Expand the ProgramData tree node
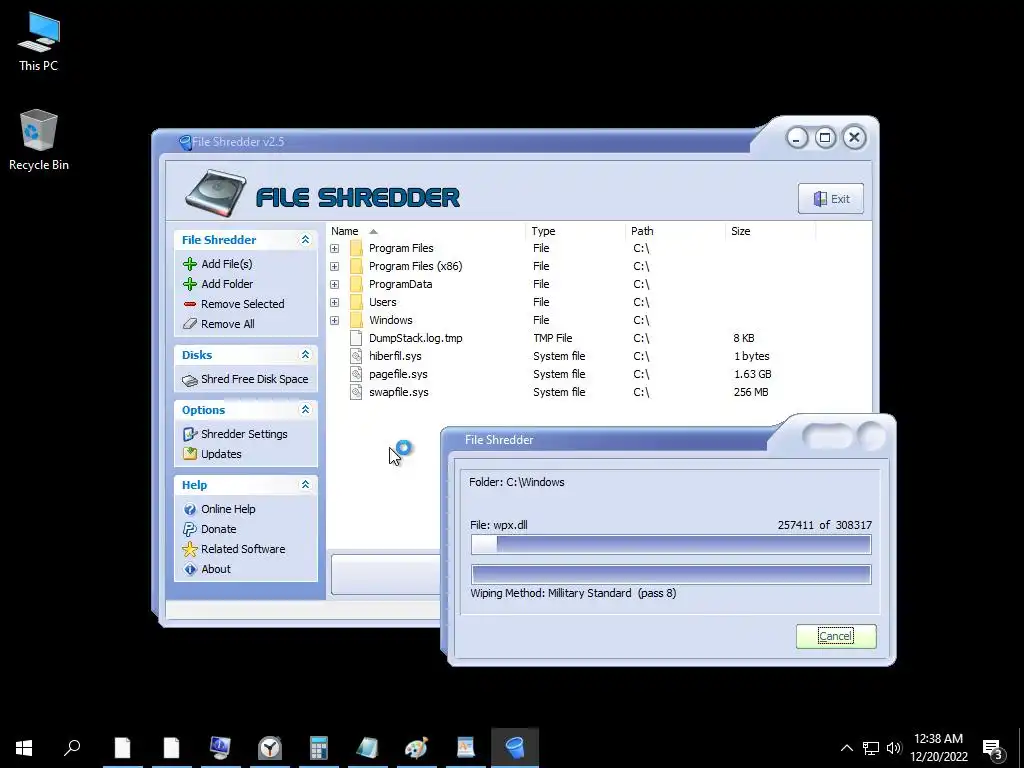 [x=334, y=284]
